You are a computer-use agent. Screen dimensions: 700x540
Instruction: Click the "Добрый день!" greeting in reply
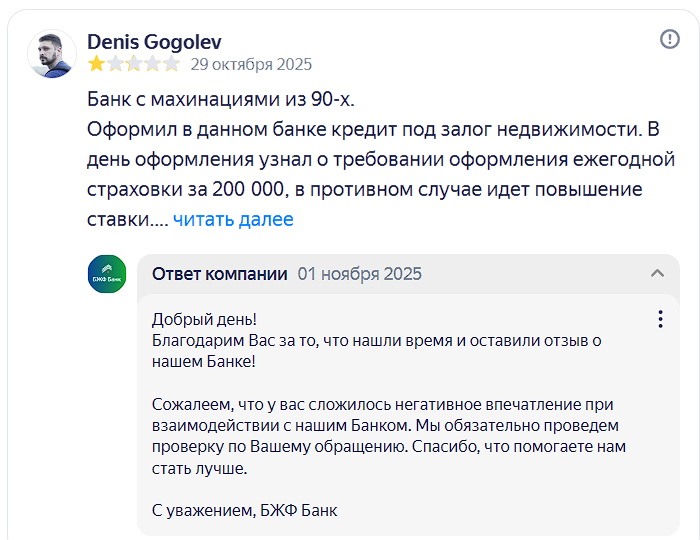[x=204, y=319]
